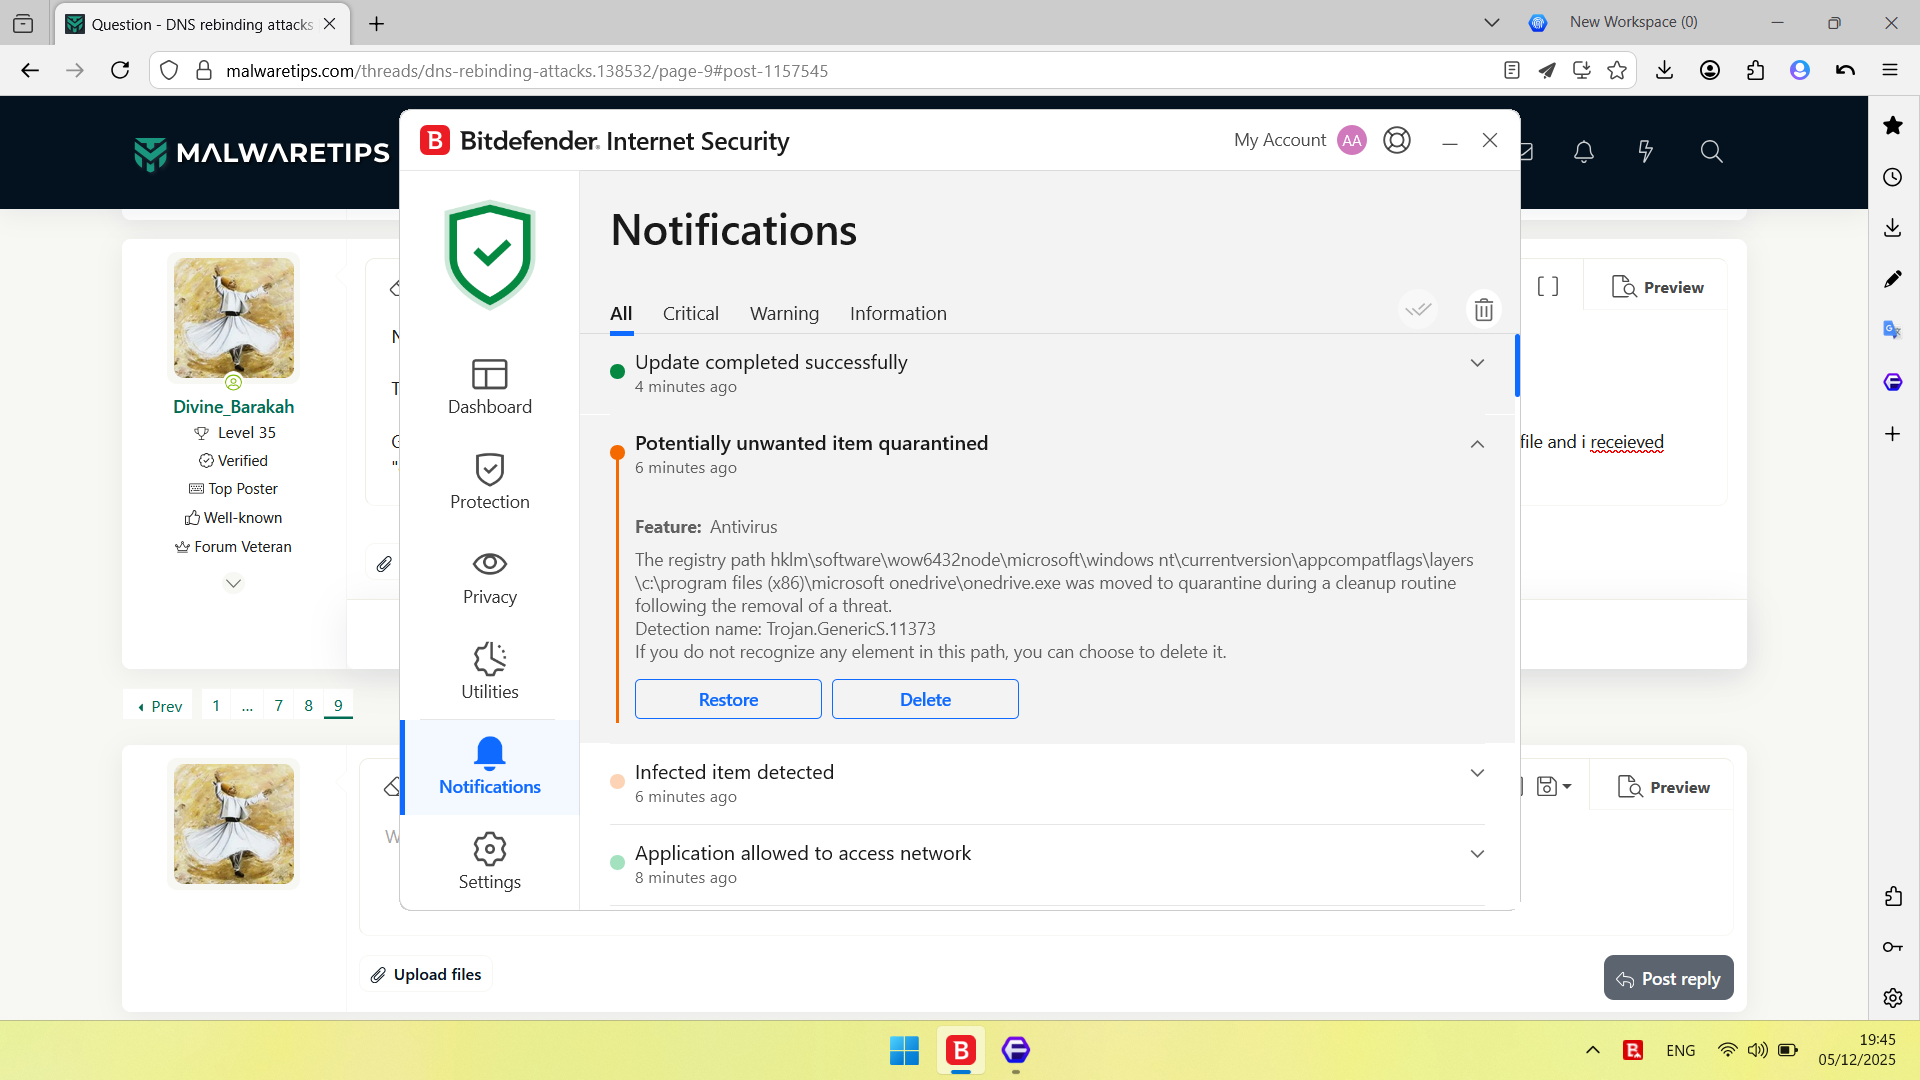Switch to the Critical notifications tab
The width and height of the screenshot is (1920, 1080).
(x=690, y=314)
